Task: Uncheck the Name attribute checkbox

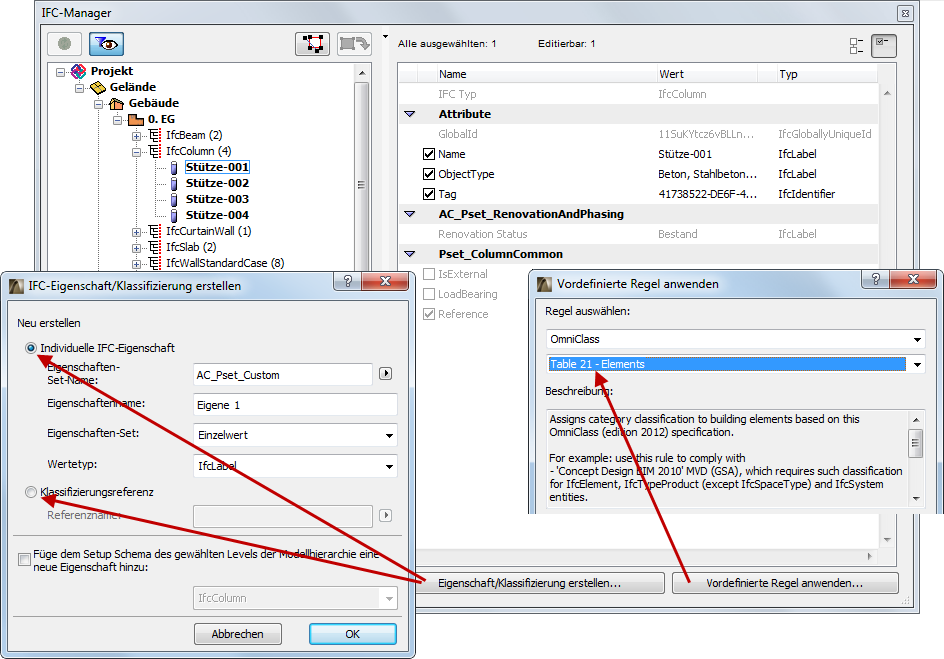Action: (x=429, y=154)
